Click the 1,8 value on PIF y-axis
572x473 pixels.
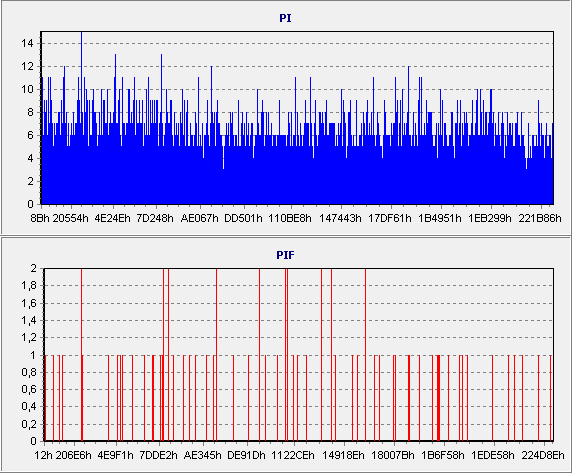(29, 286)
